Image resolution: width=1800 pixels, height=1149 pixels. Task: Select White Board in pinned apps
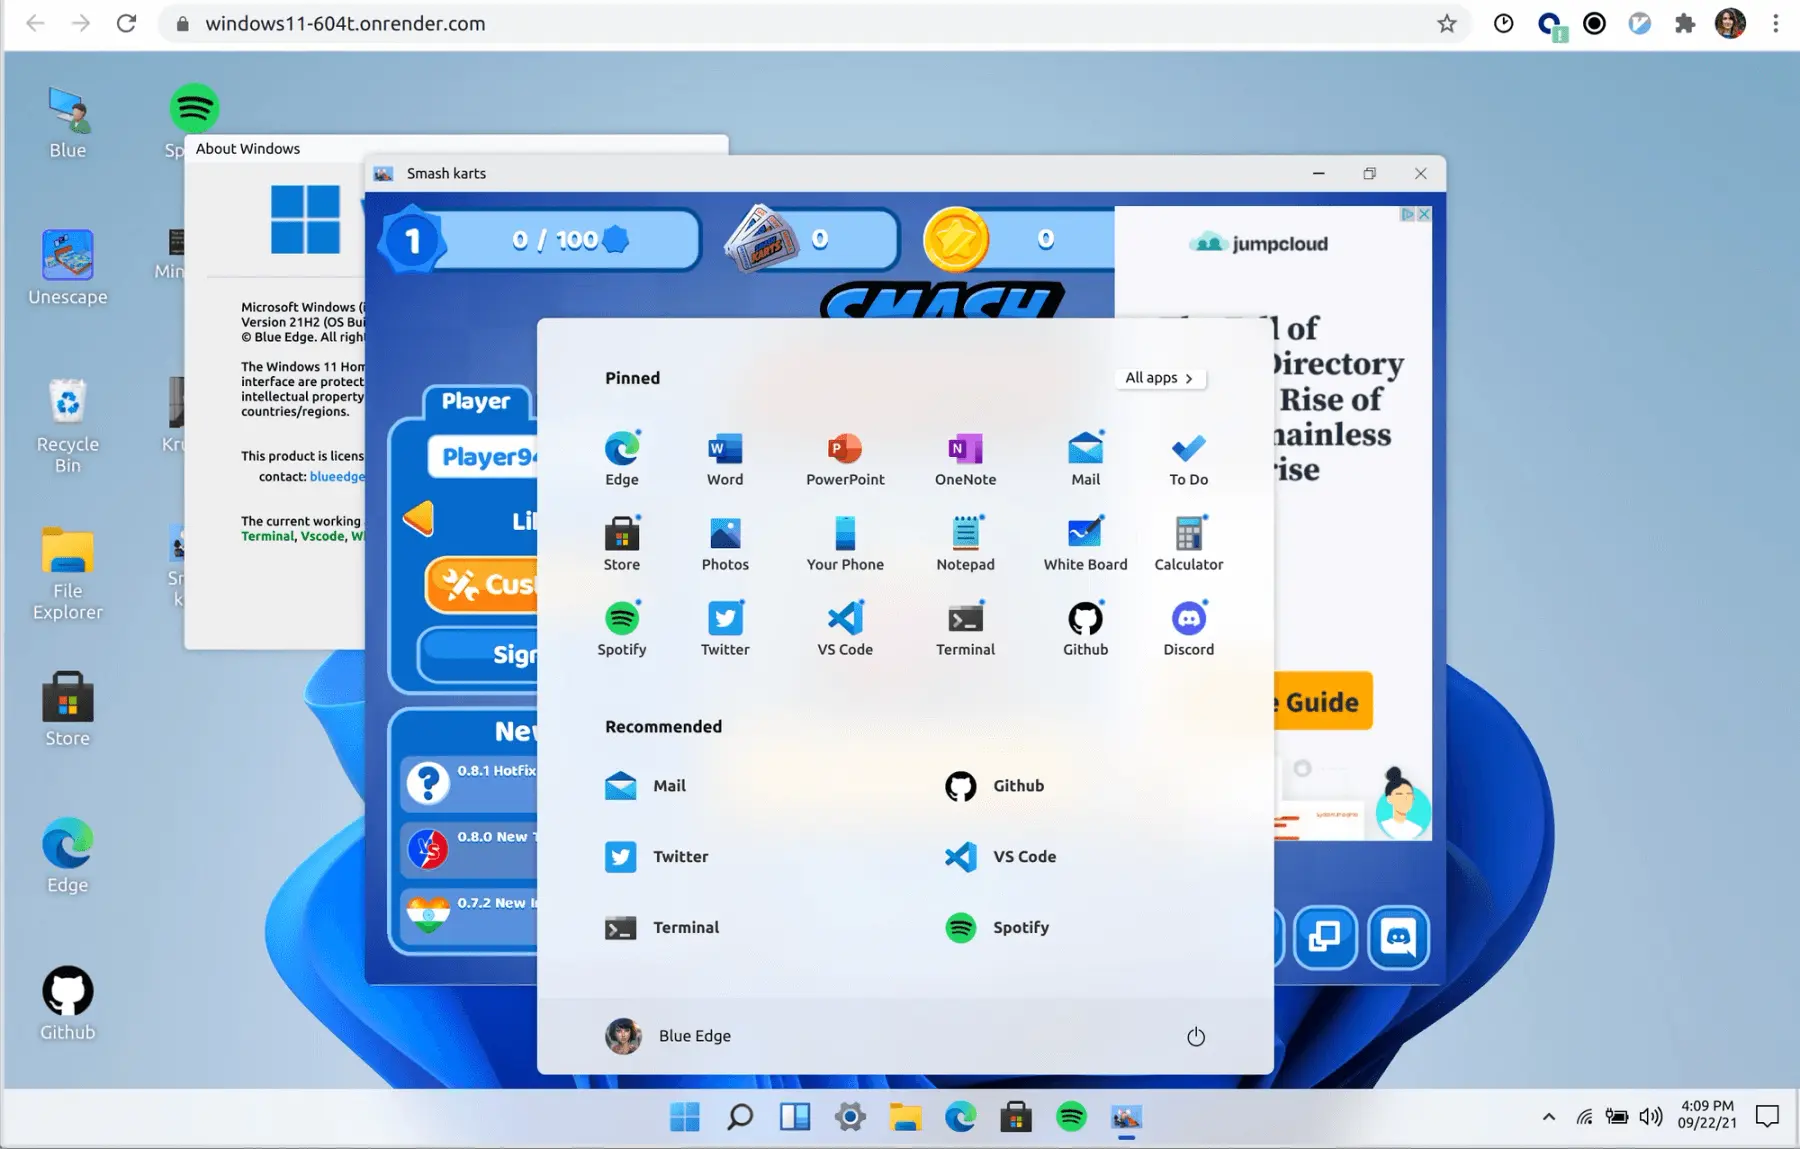[1085, 543]
